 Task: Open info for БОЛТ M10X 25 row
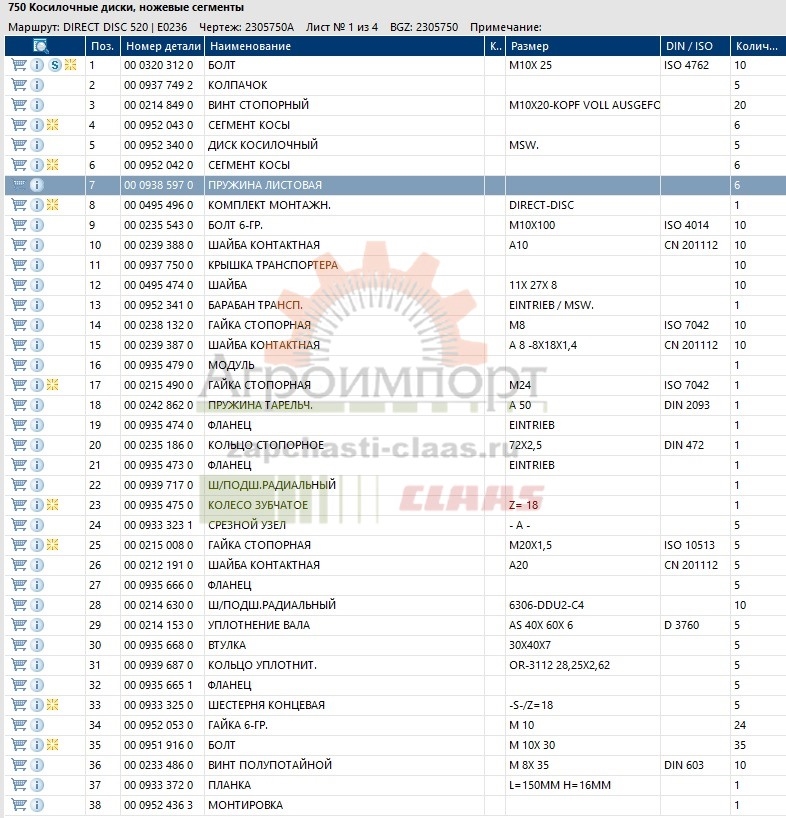tap(37, 65)
